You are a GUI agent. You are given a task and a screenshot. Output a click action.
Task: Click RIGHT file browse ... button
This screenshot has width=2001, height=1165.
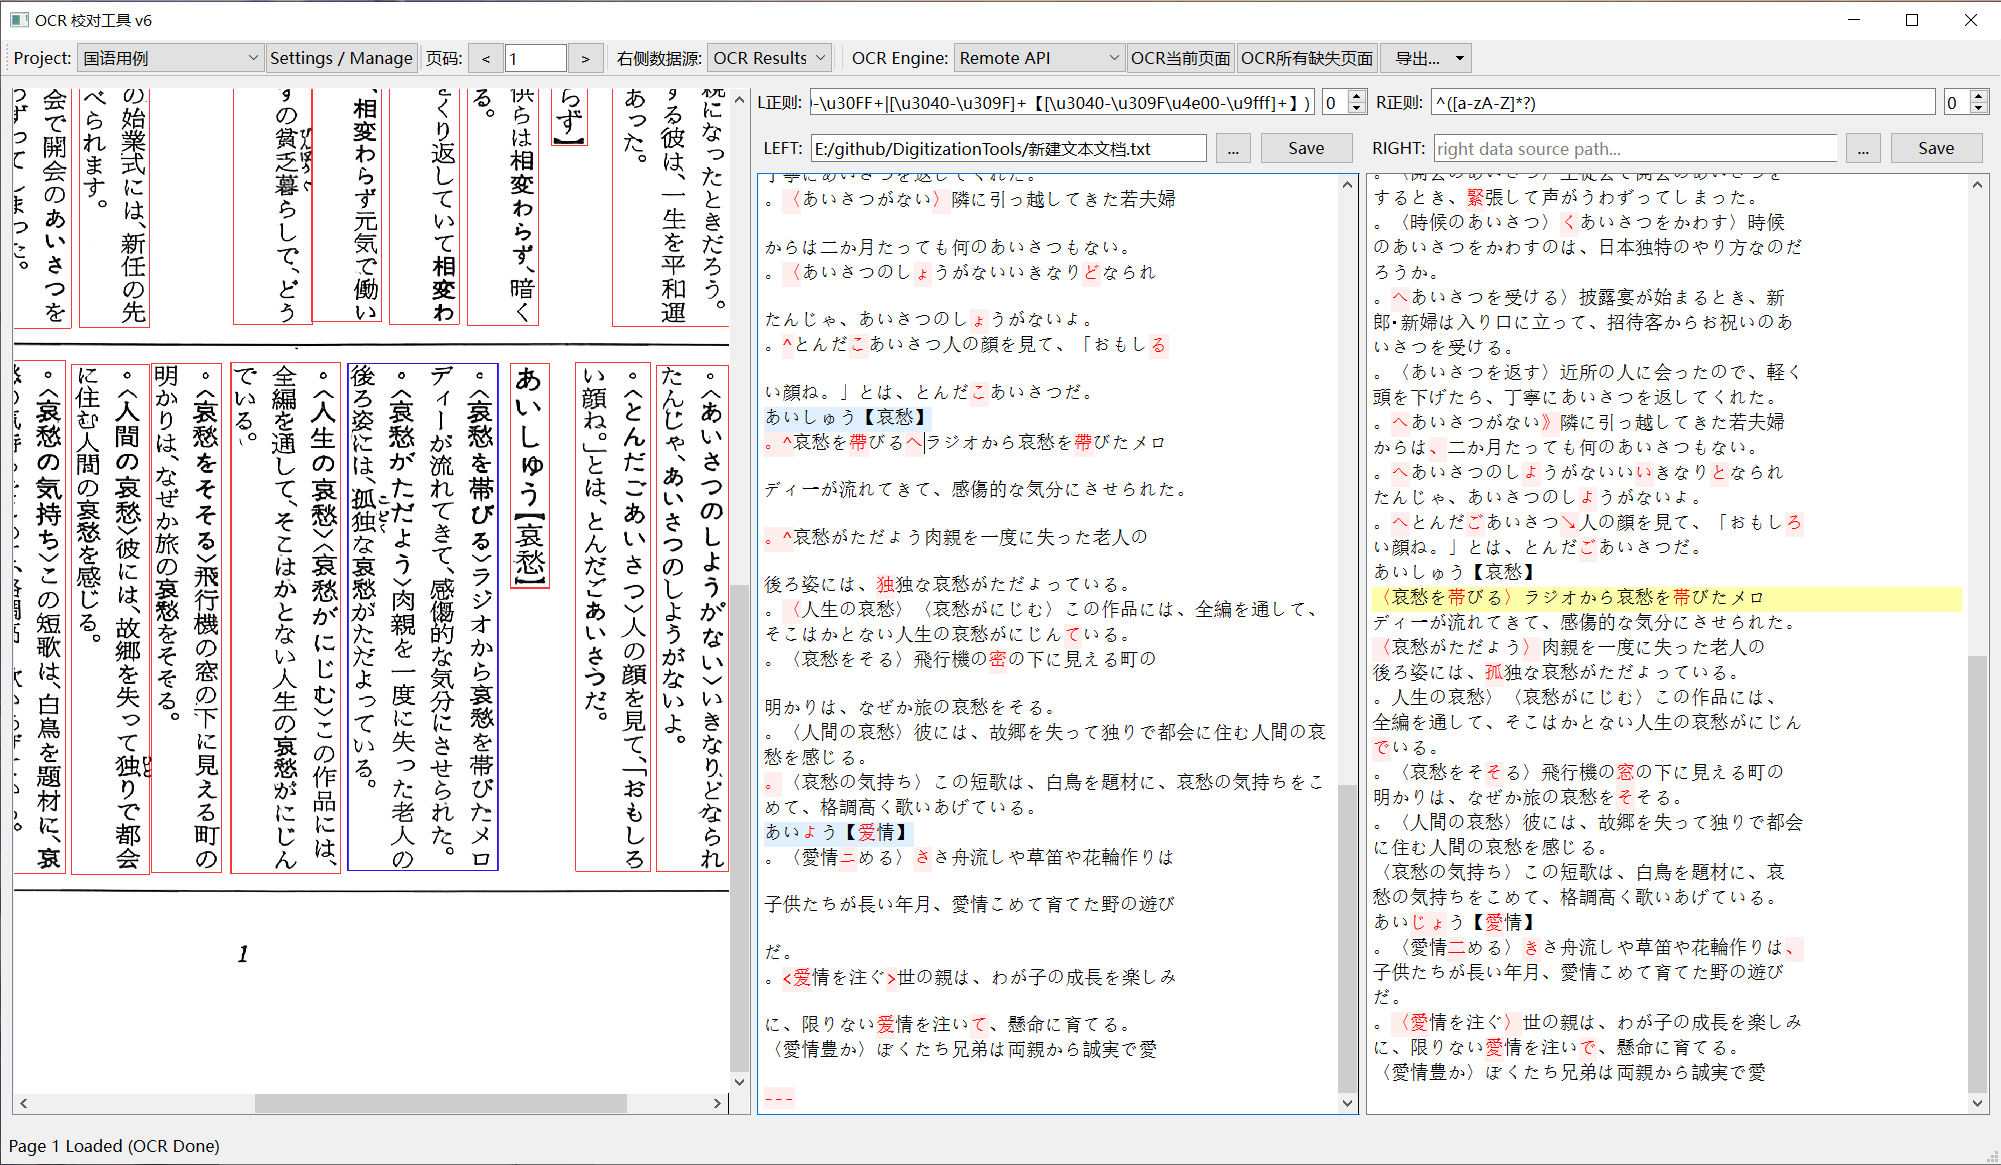coord(1862,149)
